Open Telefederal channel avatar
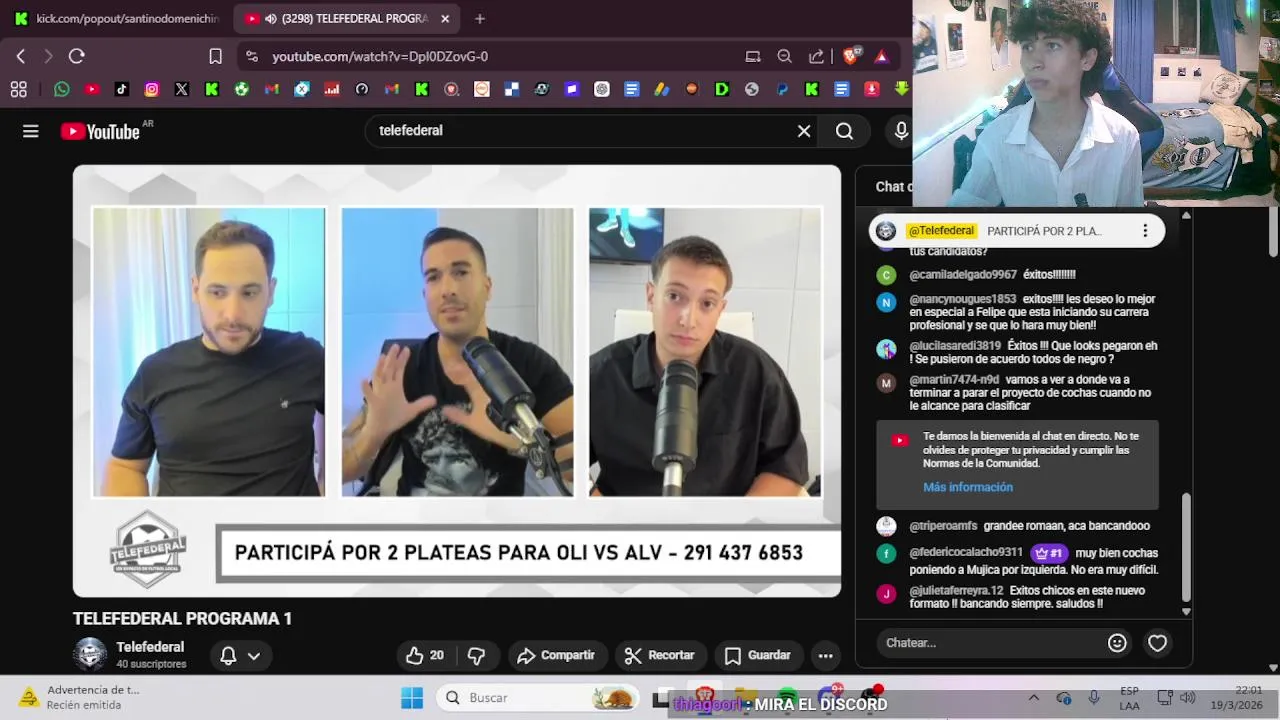This screenshot has width=1280, height=720. coord(90,654)
